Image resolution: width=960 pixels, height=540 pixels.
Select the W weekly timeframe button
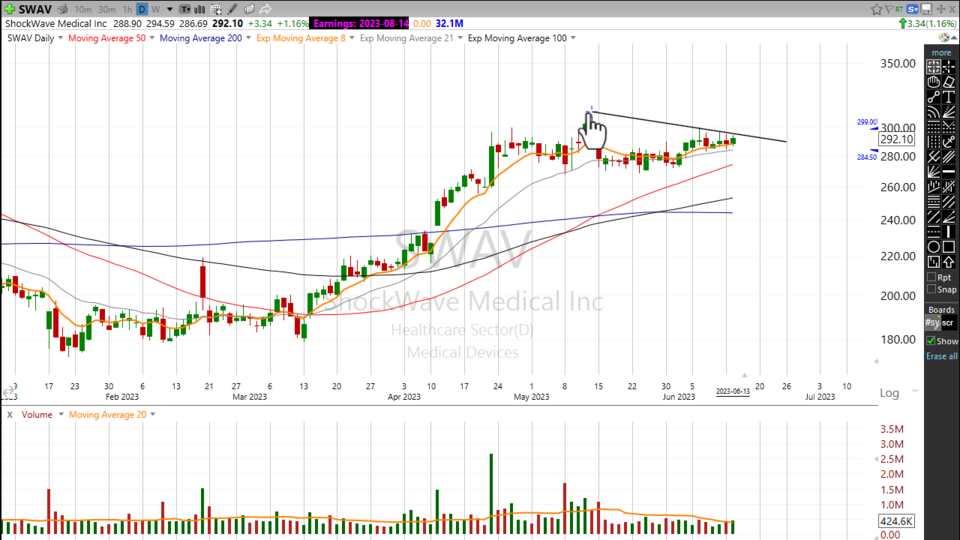[156, 9]
